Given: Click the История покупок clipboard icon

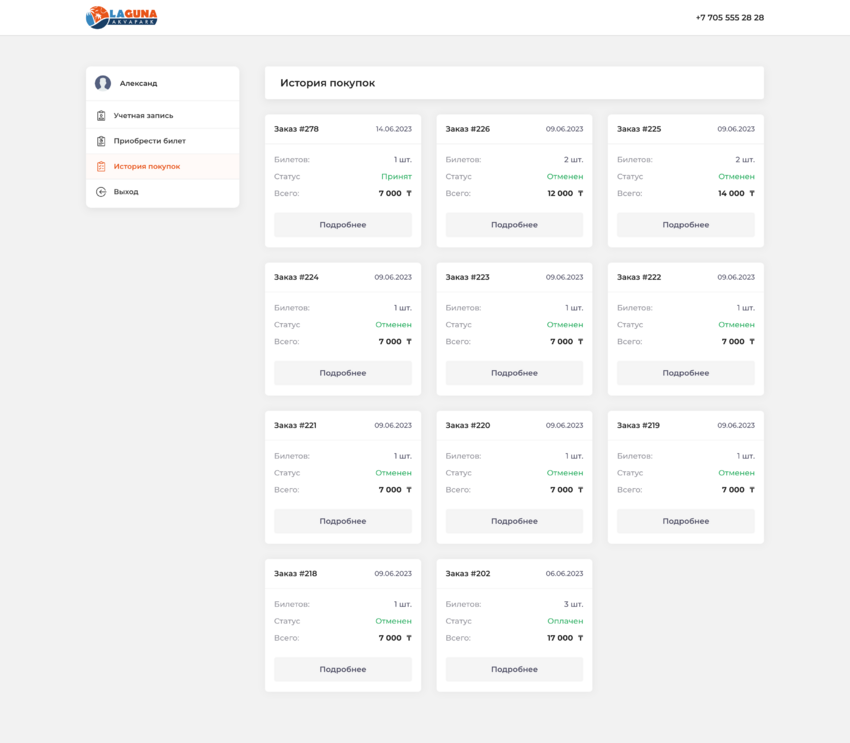Looking at the screenshot, I should click(101, 167).
